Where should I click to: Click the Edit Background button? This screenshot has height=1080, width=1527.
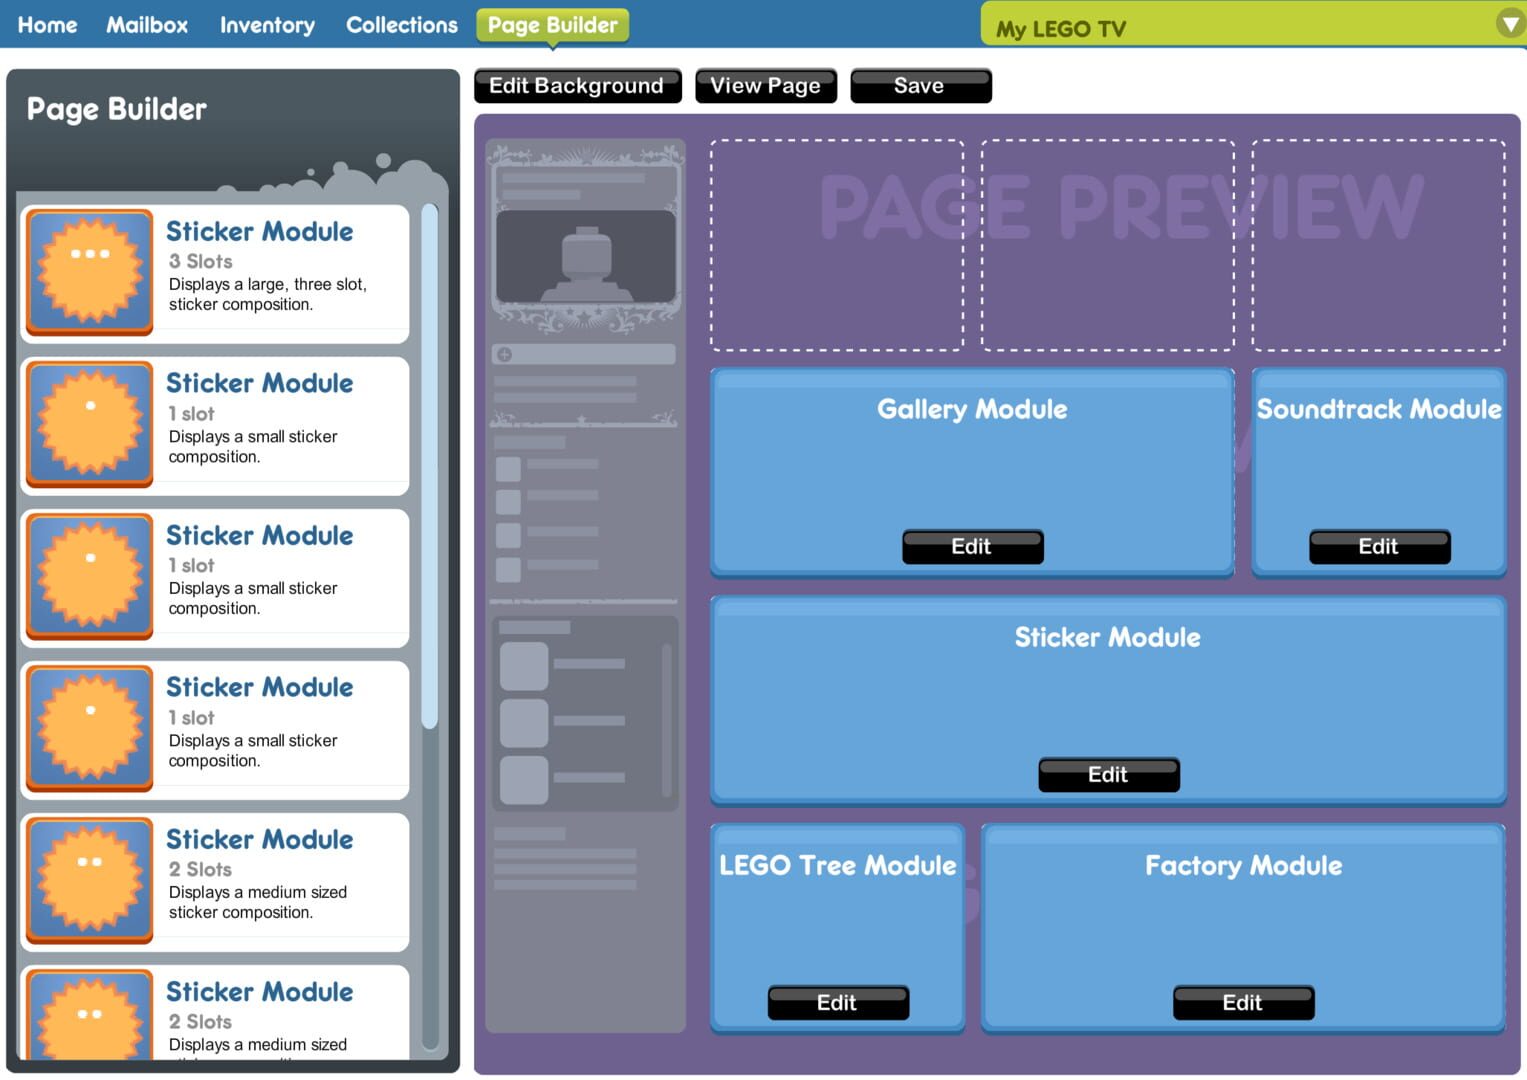click(x=577, y=85)
